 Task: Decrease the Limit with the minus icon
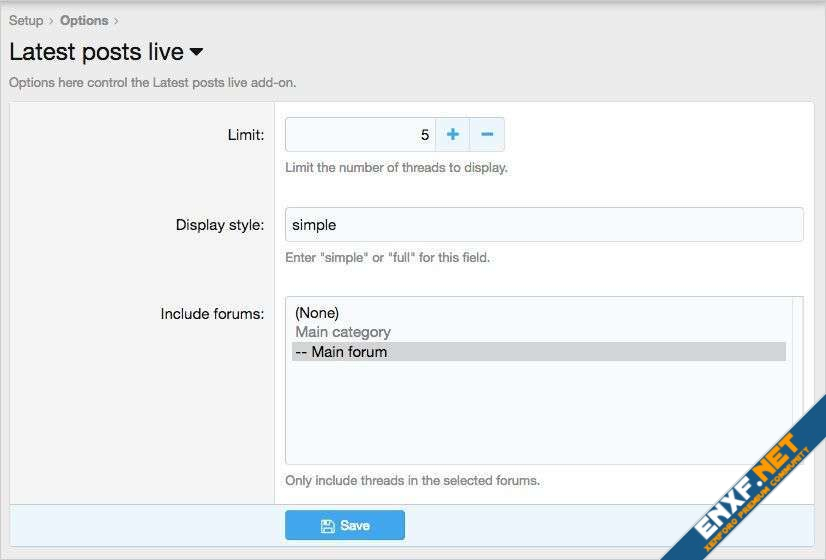(x=487, y=135)
